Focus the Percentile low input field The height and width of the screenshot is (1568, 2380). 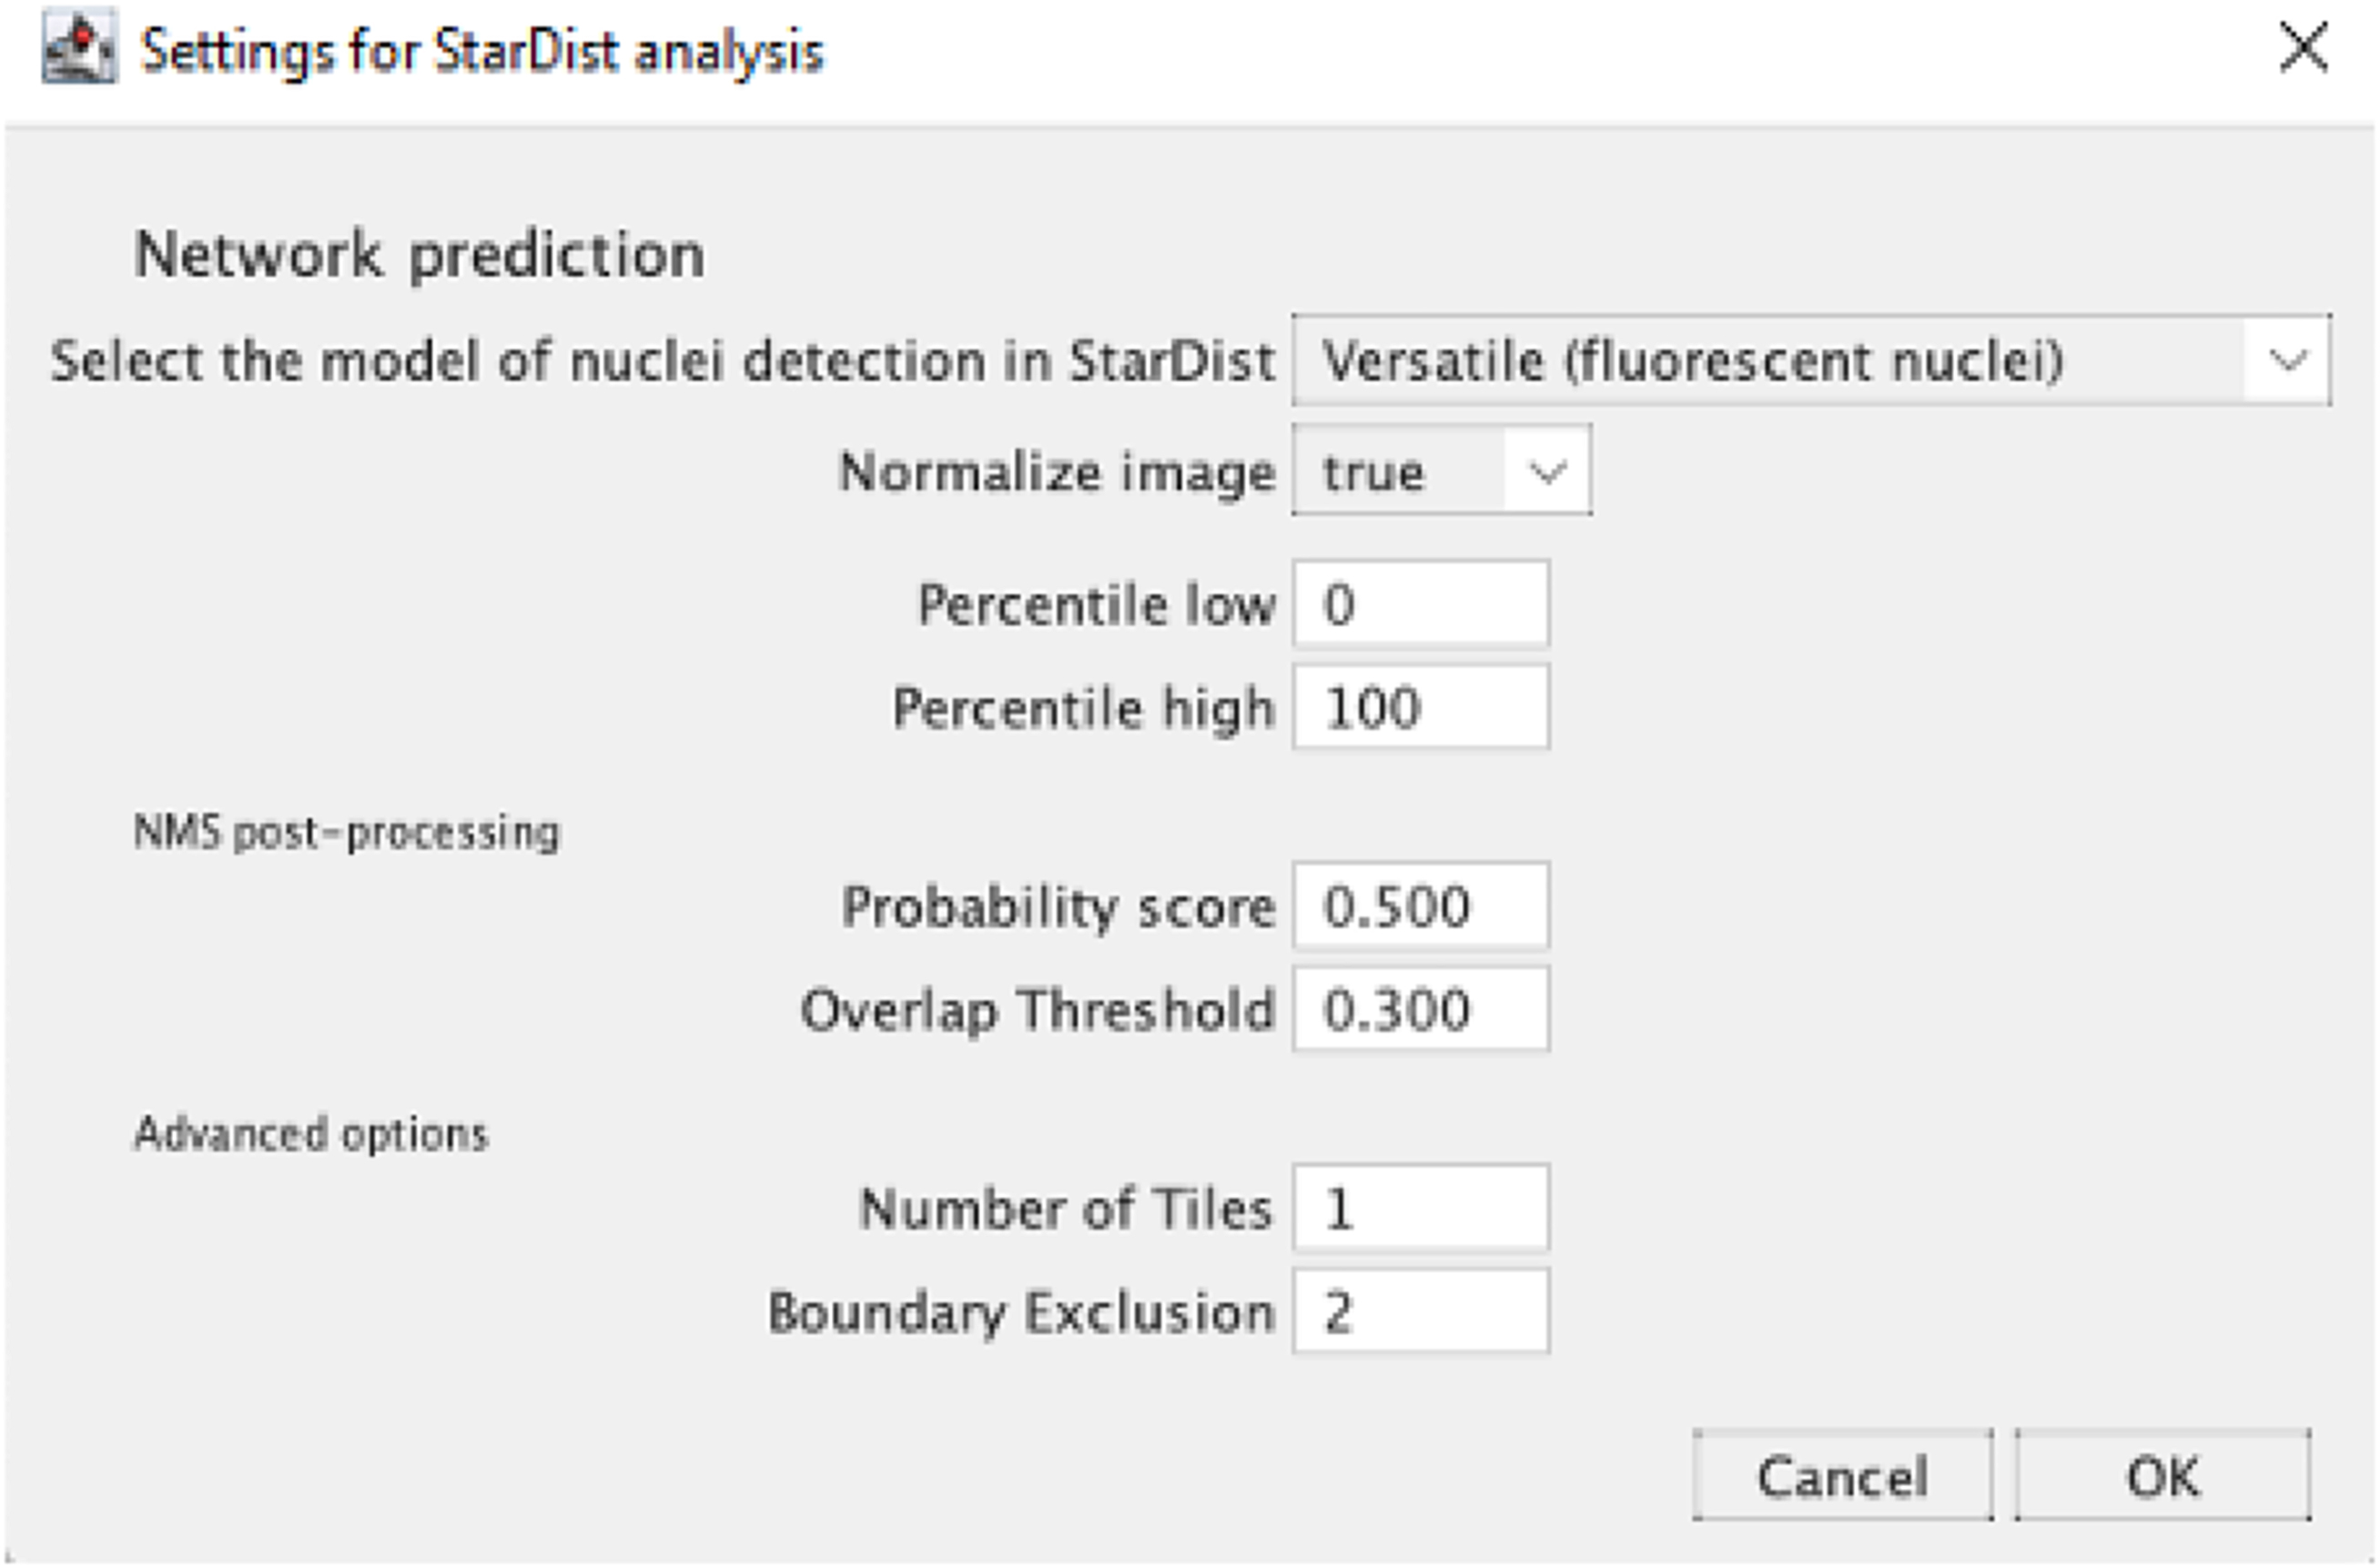[x=1420, y=605]
